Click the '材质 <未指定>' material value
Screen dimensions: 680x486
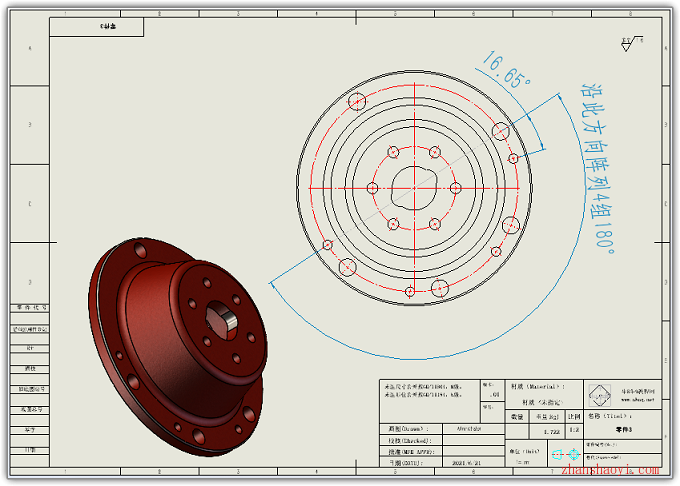(x=542, y=402)
